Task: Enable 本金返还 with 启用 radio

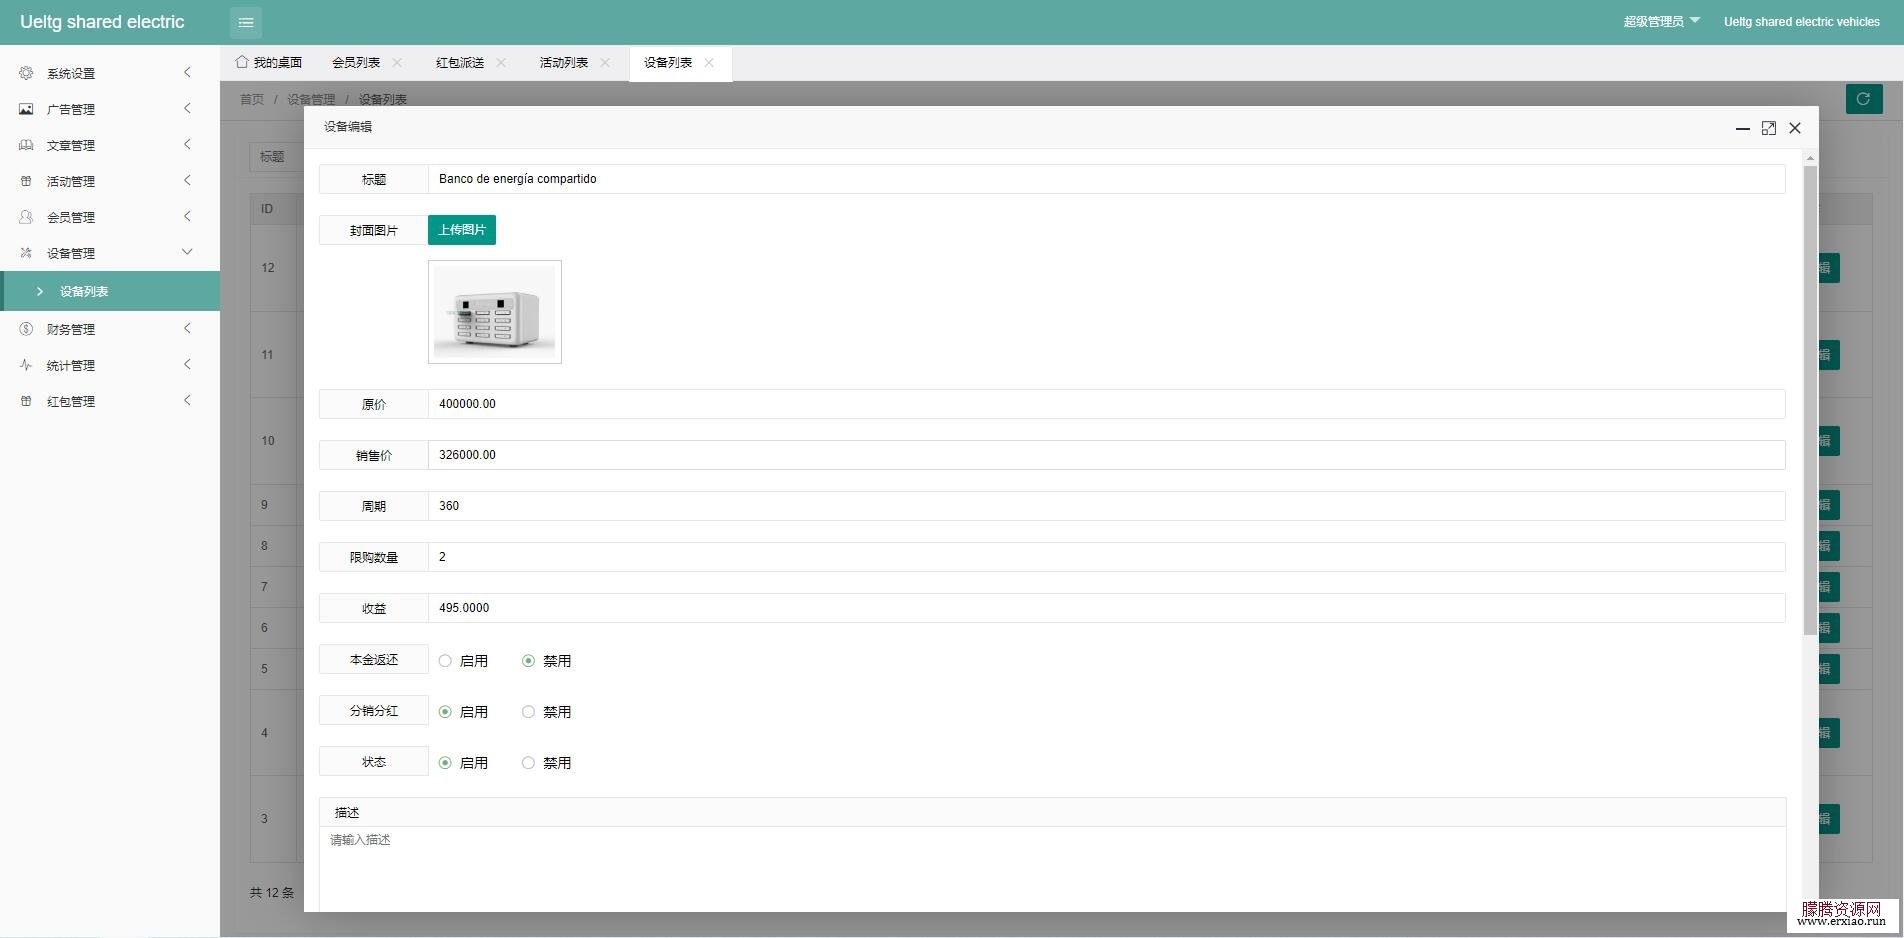Action: (x=445, y=661)
